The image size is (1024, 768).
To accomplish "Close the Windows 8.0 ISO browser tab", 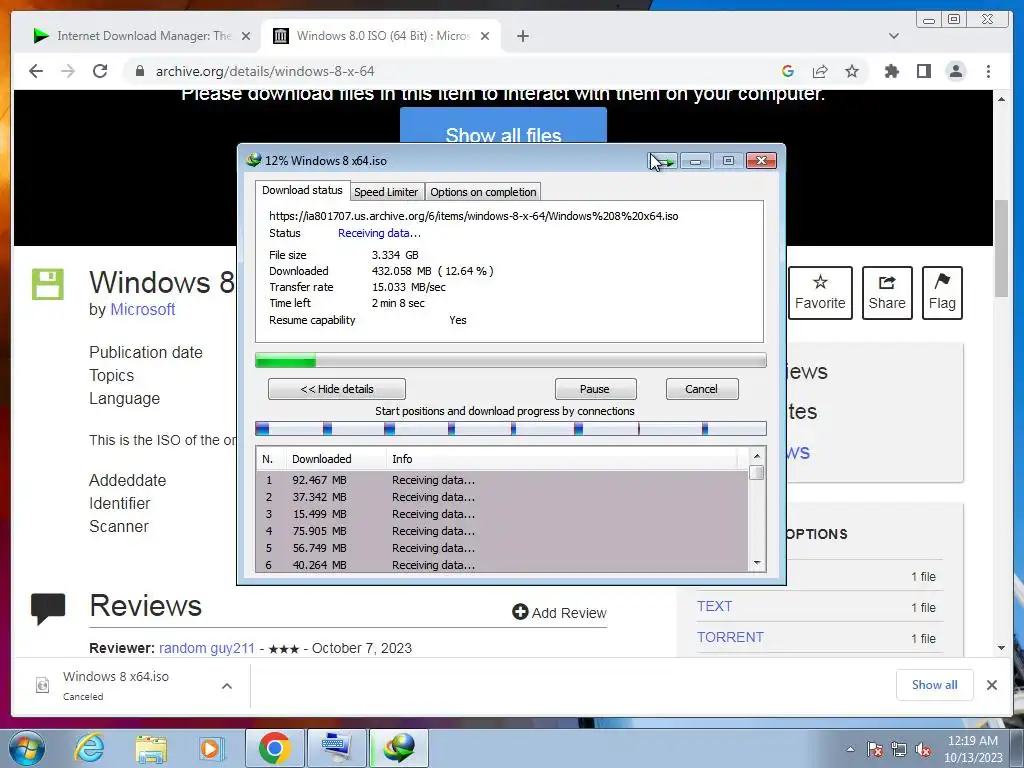I will (x=485, y=36).
